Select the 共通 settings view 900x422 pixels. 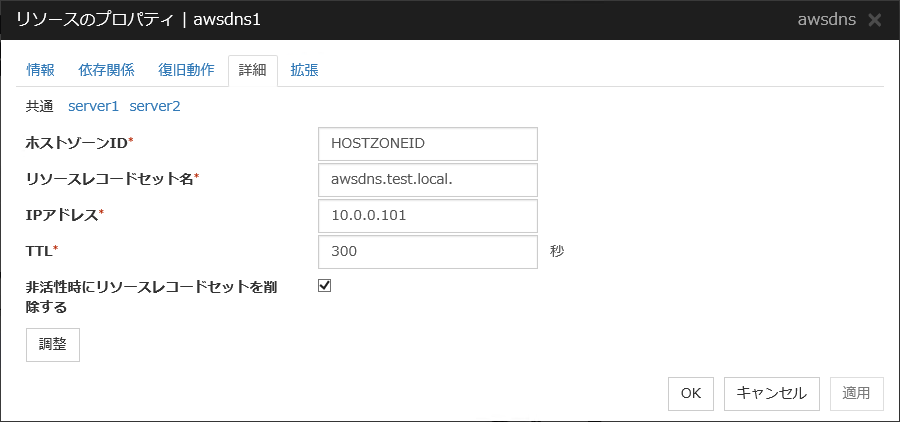click(x=40, y=105)
